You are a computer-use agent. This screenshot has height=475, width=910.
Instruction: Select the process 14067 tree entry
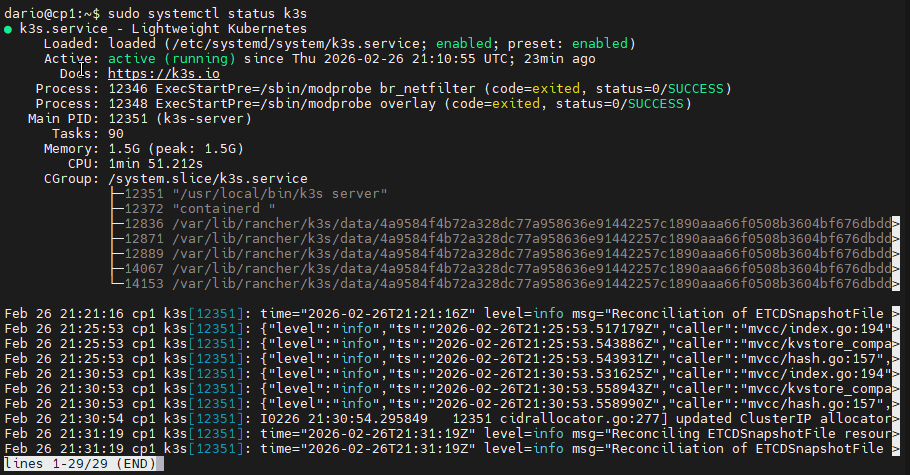pyautogui.click(x=500, y=268)
